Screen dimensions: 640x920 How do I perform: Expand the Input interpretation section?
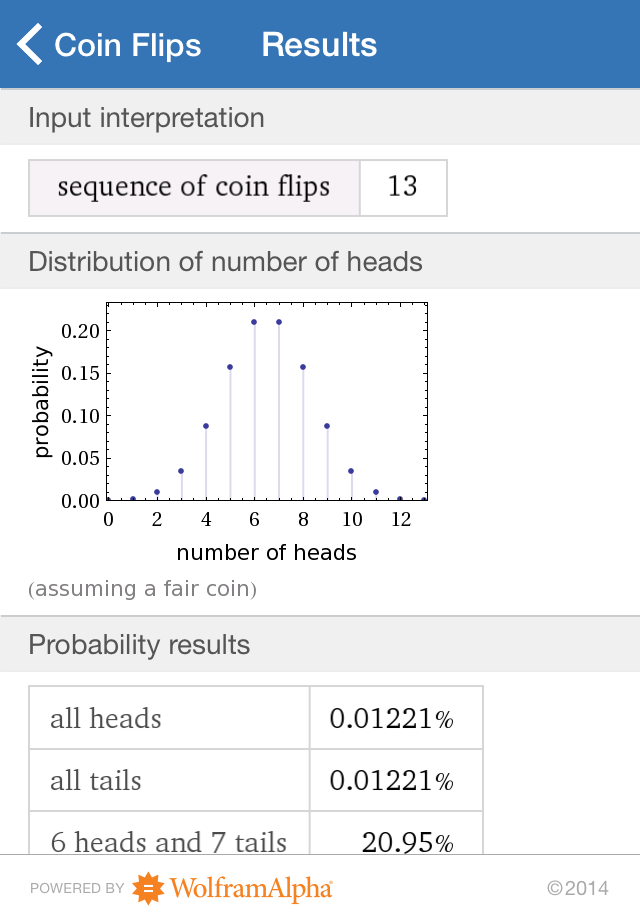(146, 118)
